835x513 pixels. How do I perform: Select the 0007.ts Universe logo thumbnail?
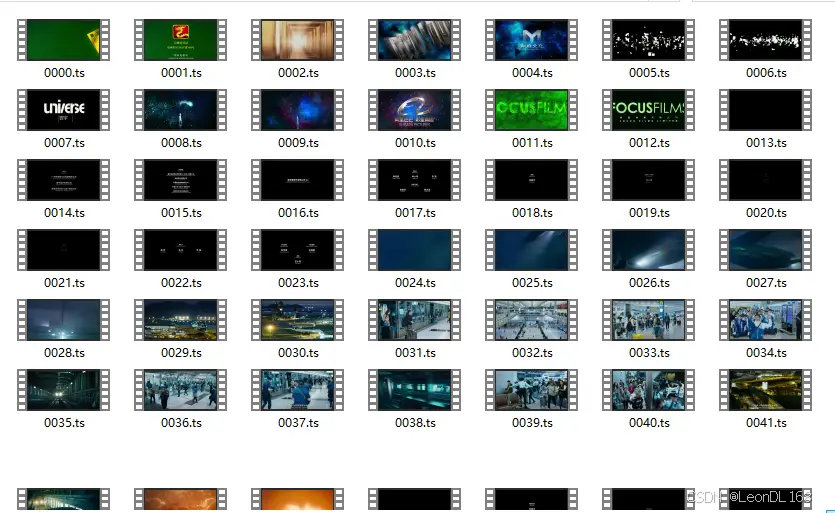[x=63, y=110]
